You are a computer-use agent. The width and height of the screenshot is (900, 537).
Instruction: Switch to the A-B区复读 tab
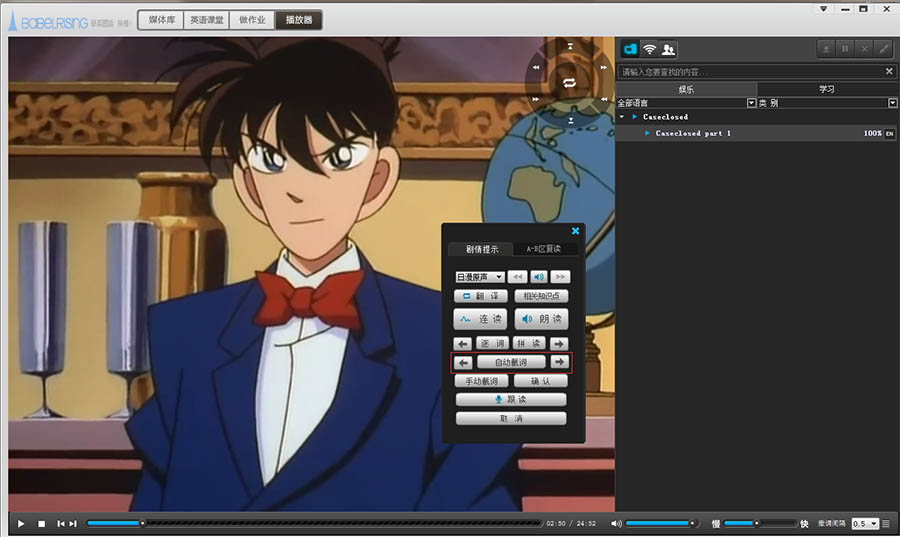544,249
